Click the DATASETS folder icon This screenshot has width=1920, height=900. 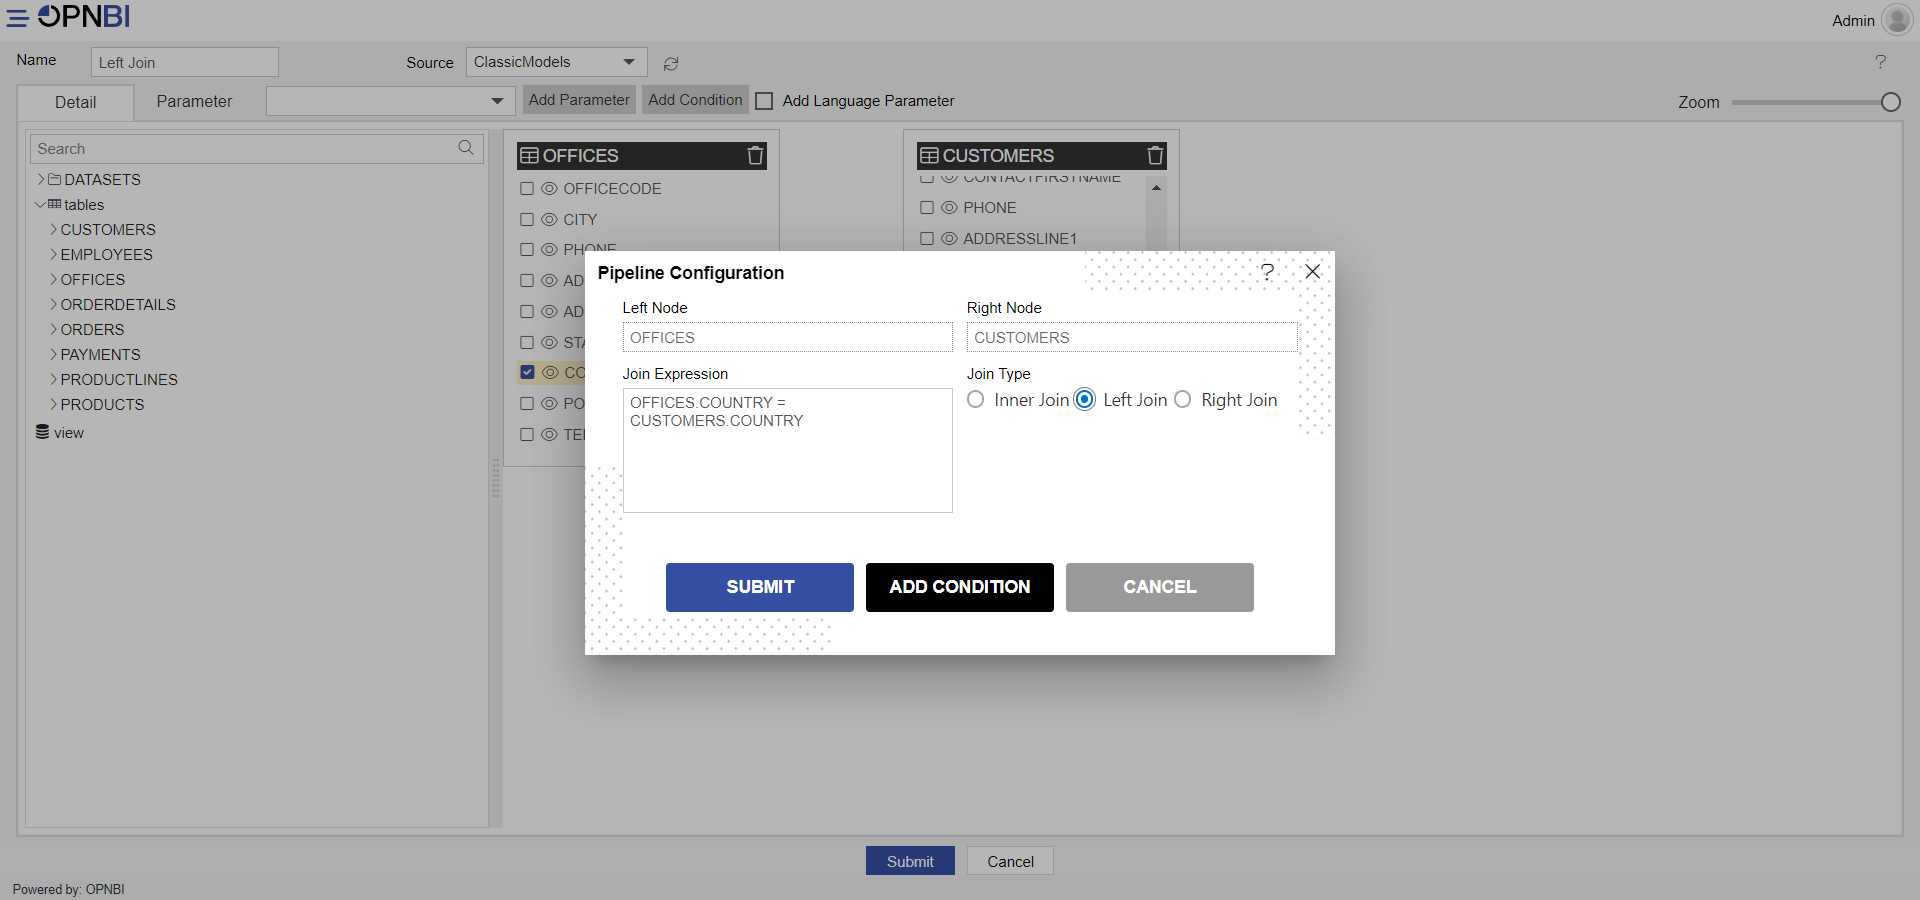click(55, 180)
